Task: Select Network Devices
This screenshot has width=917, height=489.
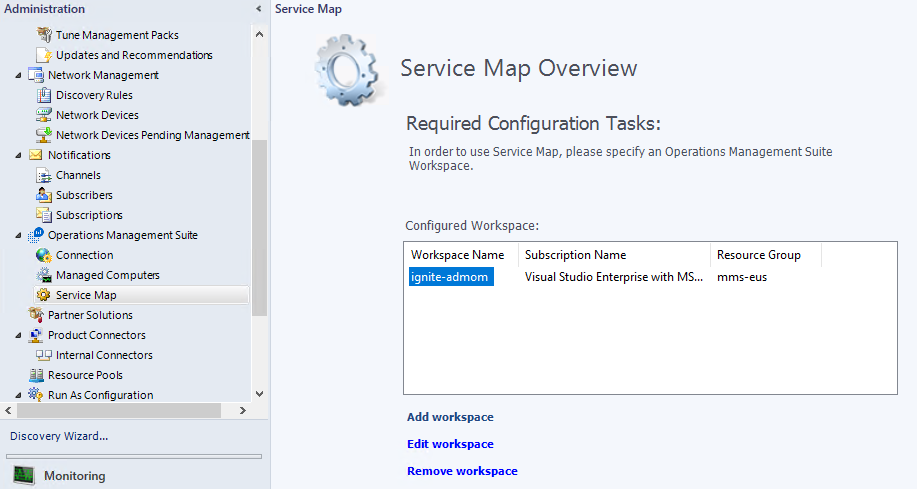Action: (97, 115)
